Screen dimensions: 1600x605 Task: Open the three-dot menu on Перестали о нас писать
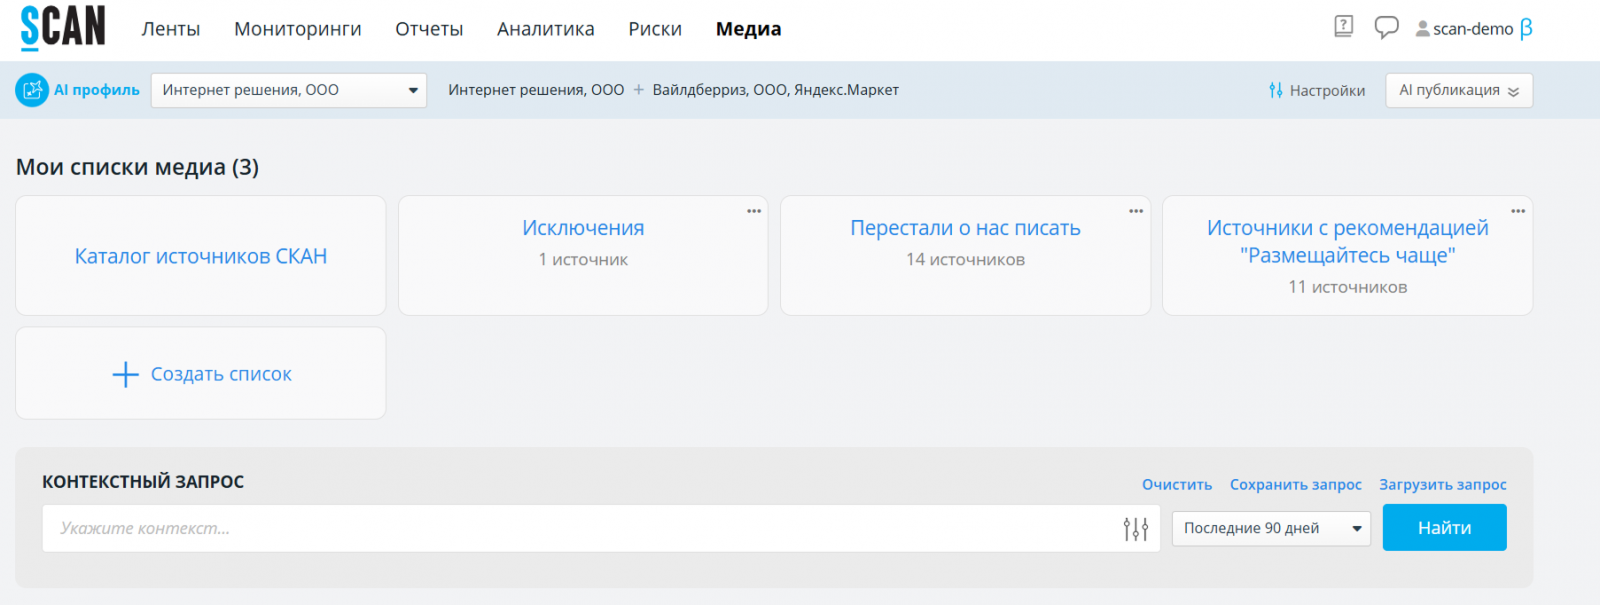1136,211
